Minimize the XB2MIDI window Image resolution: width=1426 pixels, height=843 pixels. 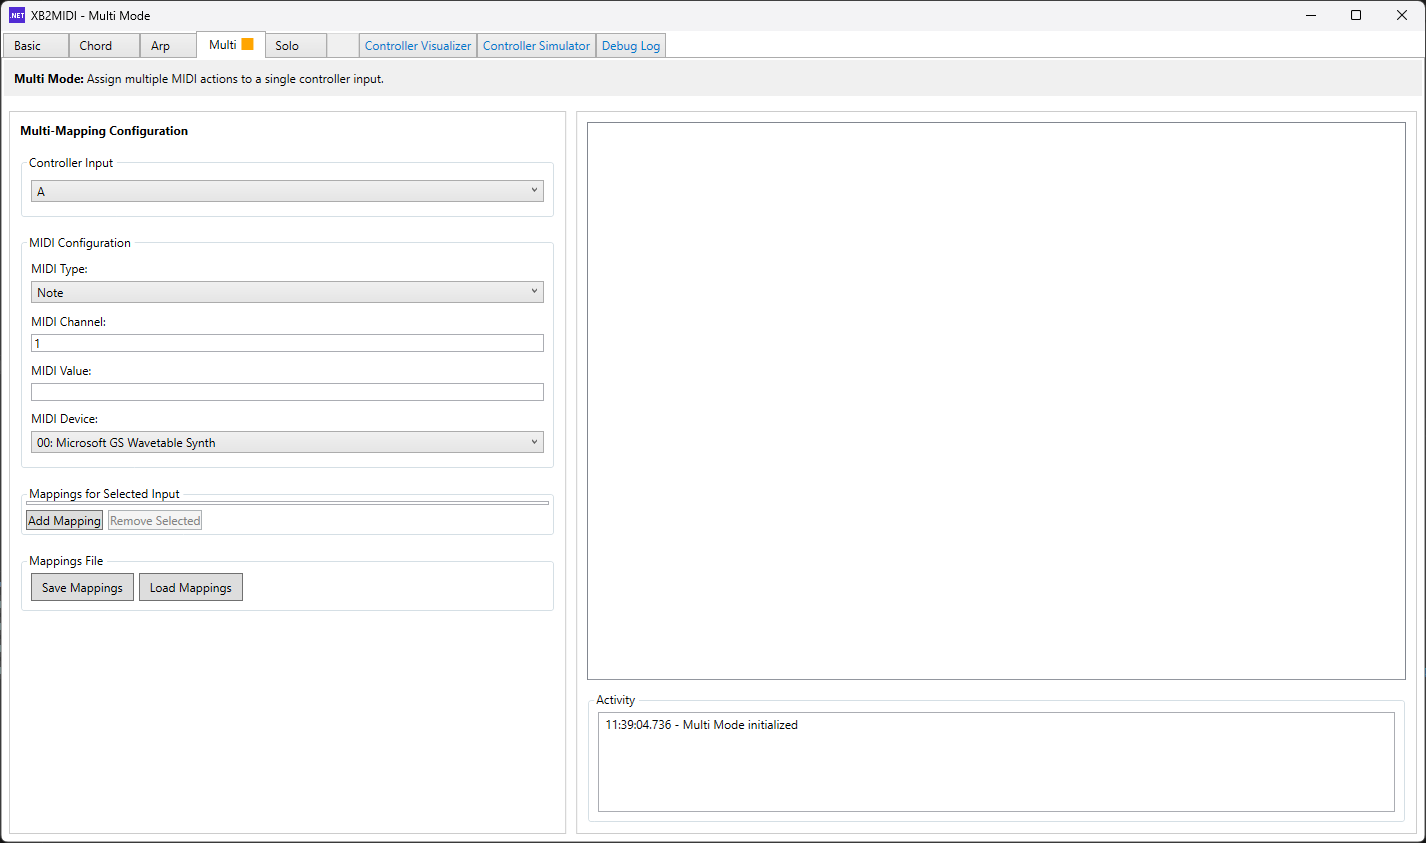1310,15
